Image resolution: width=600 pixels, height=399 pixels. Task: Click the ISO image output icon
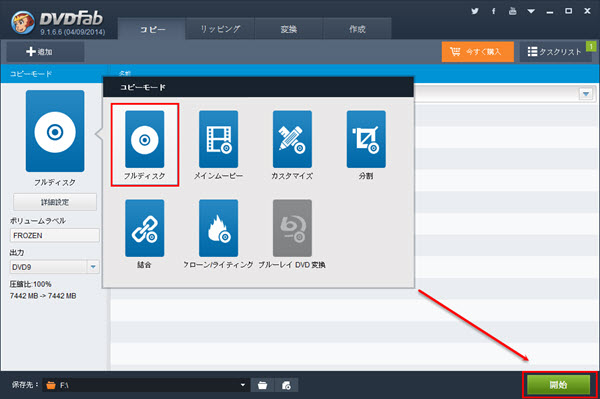[x=286, y=385]
